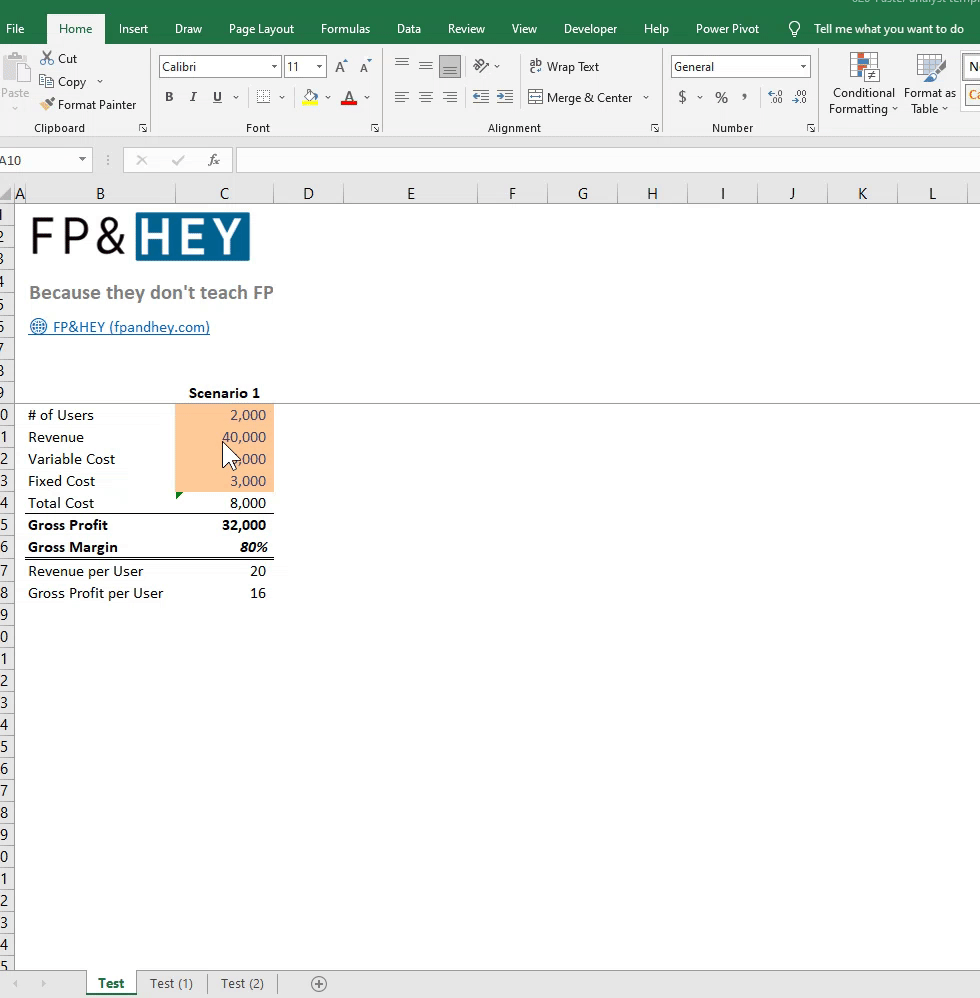Open the font name dropdown
Screen dimensions: 980x998
(x=272, y=66)
